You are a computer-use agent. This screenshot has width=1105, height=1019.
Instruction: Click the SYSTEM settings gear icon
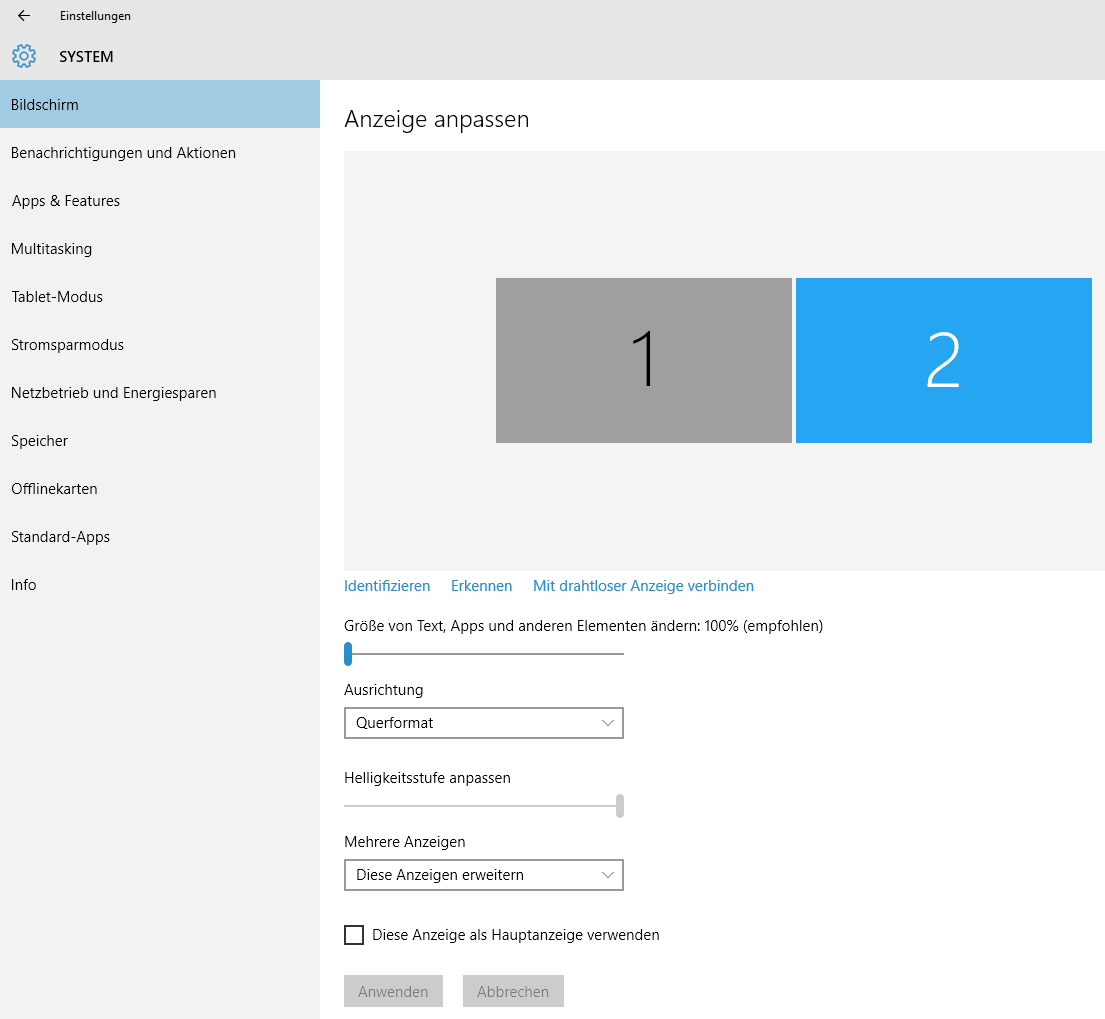coord(24,56)
